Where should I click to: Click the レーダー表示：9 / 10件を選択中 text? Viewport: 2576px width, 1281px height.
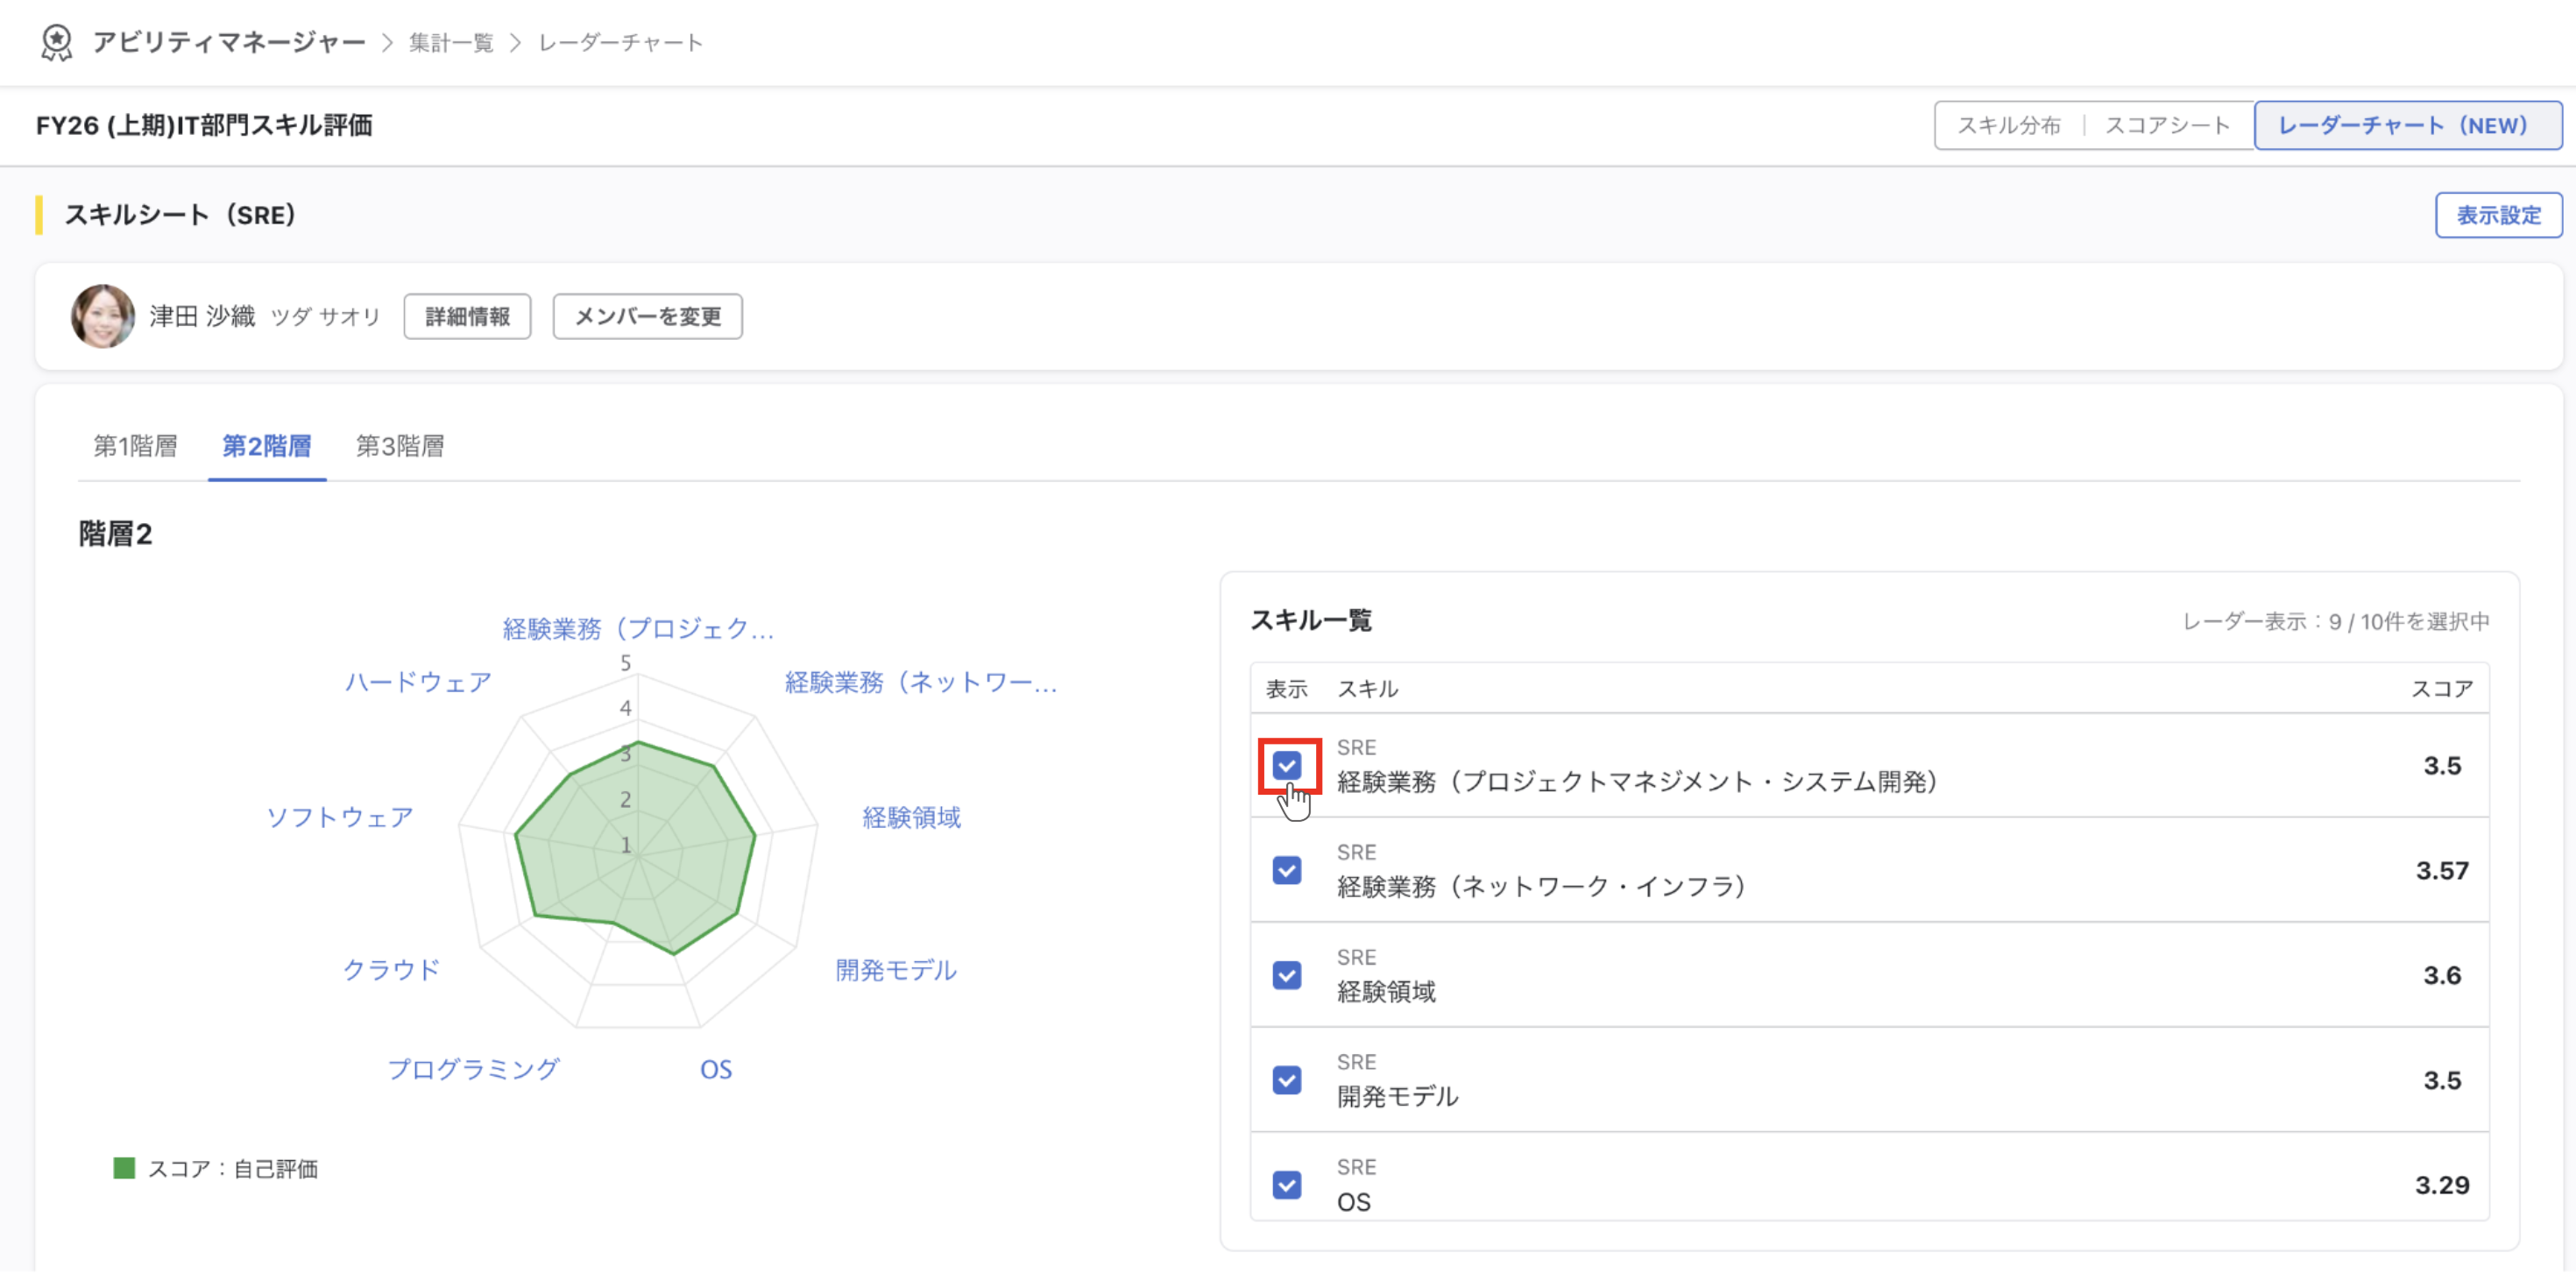(x=2335, y=622)
